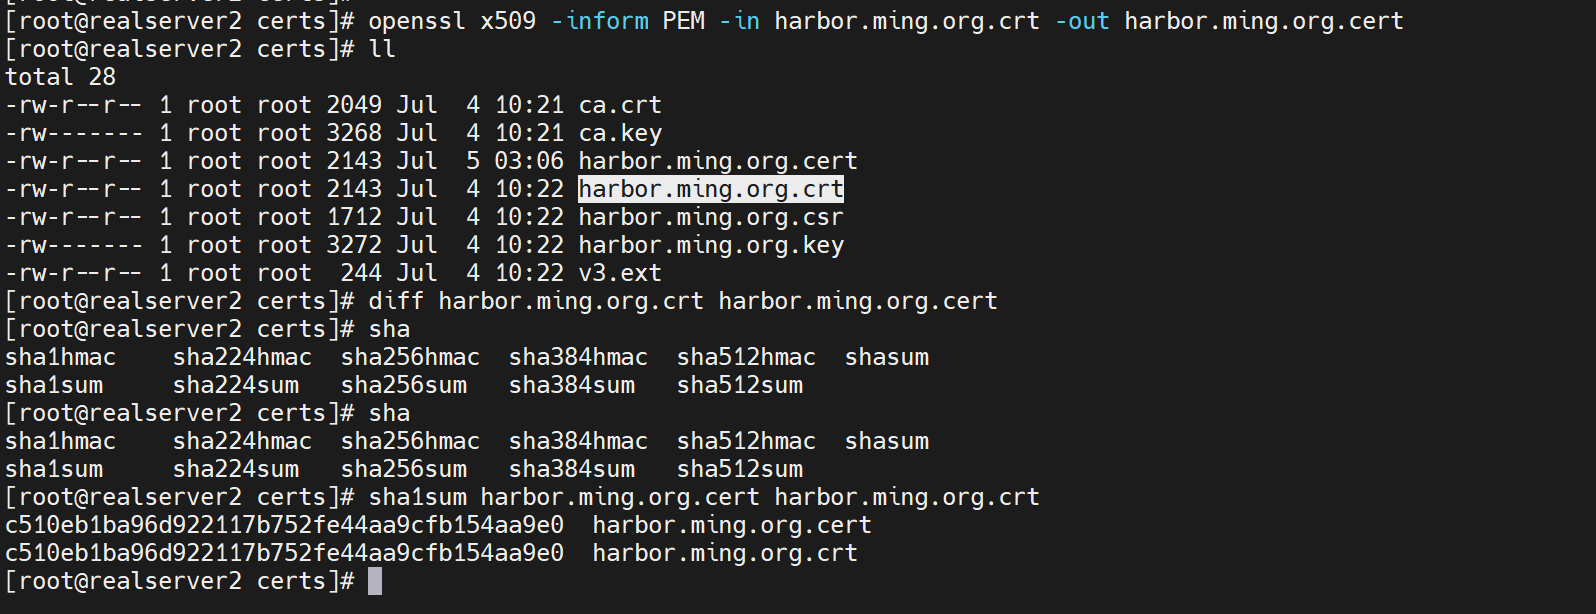Click the cursor block at the last prompt
The width and height of the screenshot is (1596, 614).
tap(375, 581)
